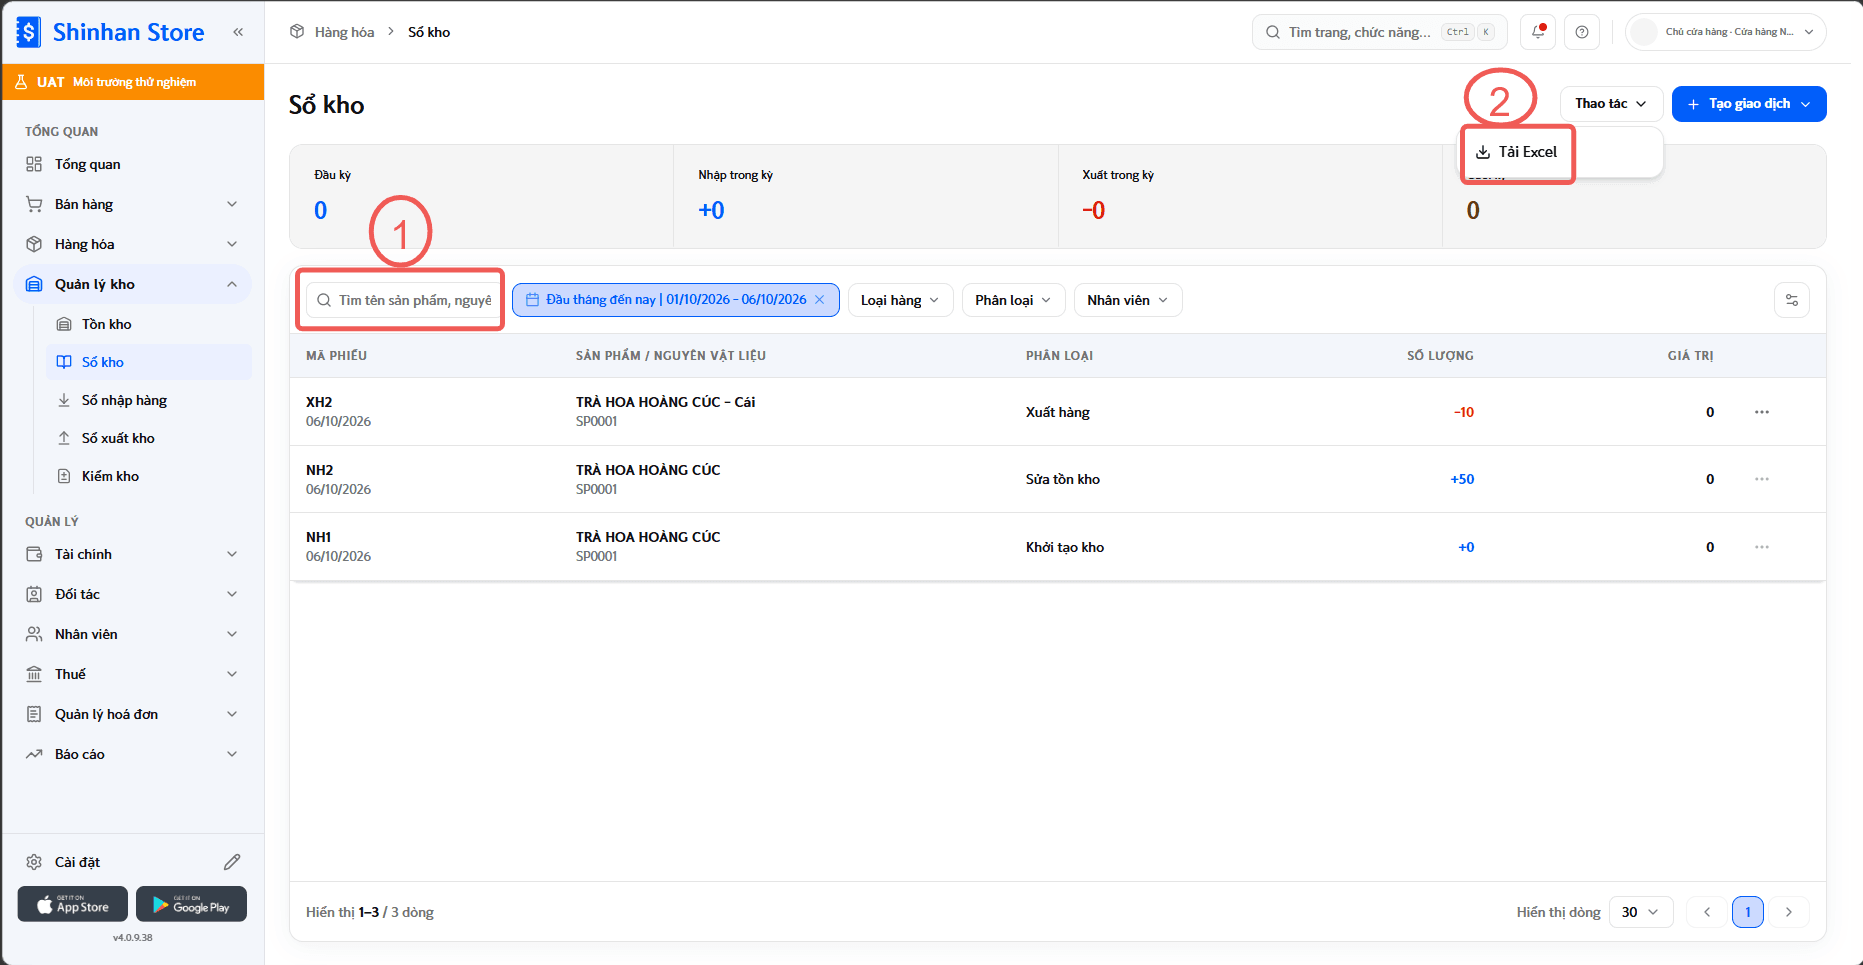Collapse the sidebar with double-chevron icon

click(238, 32)
